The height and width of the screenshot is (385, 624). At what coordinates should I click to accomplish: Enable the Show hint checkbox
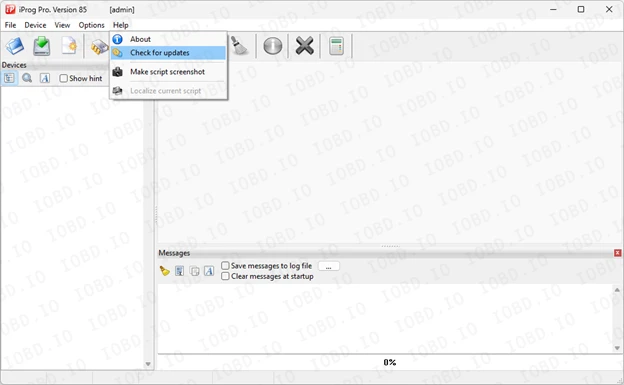[x=63, y=78]
